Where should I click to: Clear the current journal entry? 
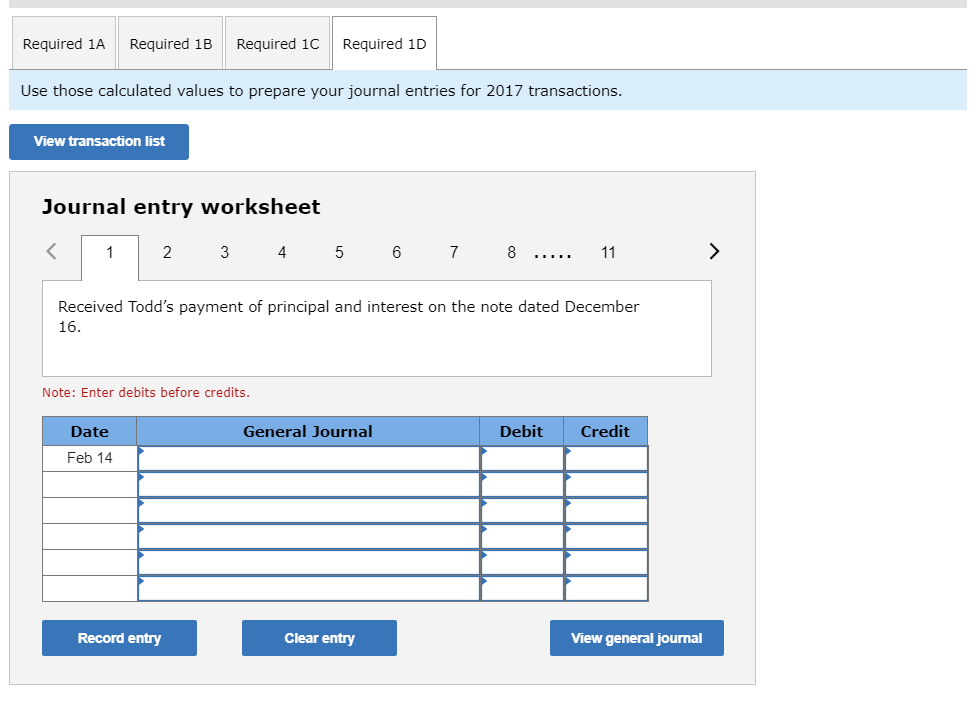point(318,637)
